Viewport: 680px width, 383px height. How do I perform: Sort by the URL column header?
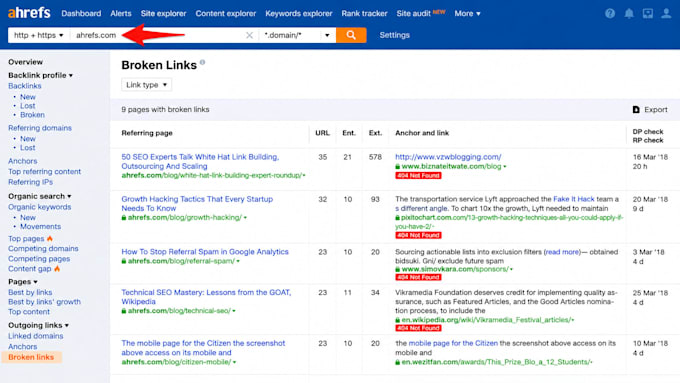tap(322, 133)
